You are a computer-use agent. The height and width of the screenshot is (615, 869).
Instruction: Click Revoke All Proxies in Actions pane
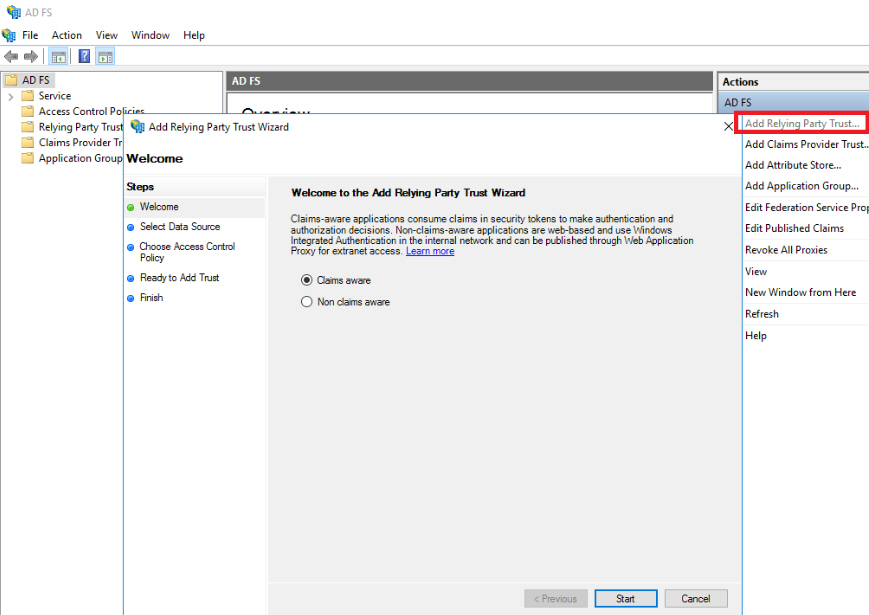click(786, 250)
